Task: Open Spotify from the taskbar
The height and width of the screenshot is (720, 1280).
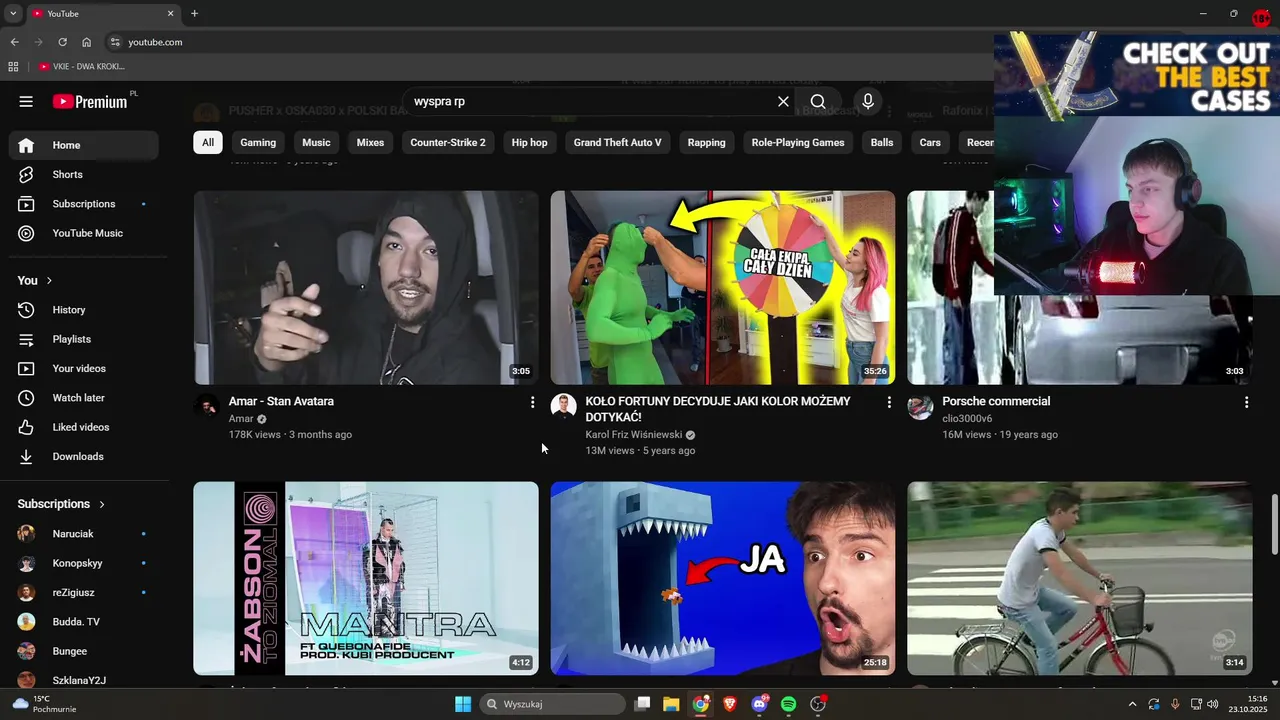Action: click(788, 704)
